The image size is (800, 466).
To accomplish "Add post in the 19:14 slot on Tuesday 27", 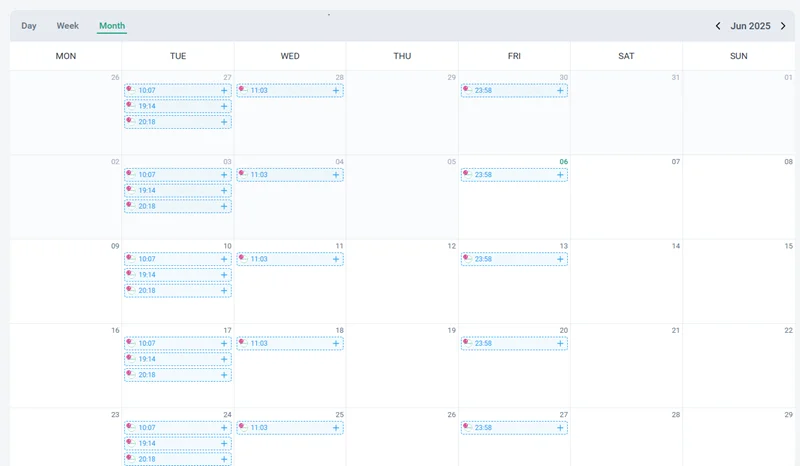I will 224,106.
